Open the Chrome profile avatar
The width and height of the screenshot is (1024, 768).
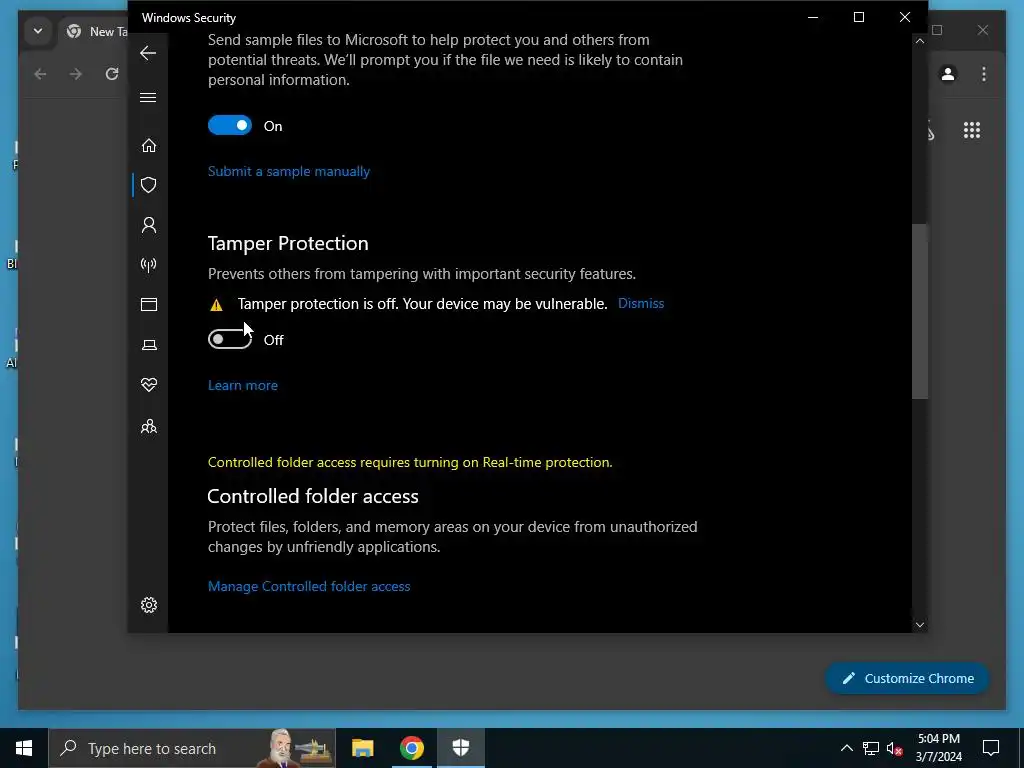tap(948, 74)
